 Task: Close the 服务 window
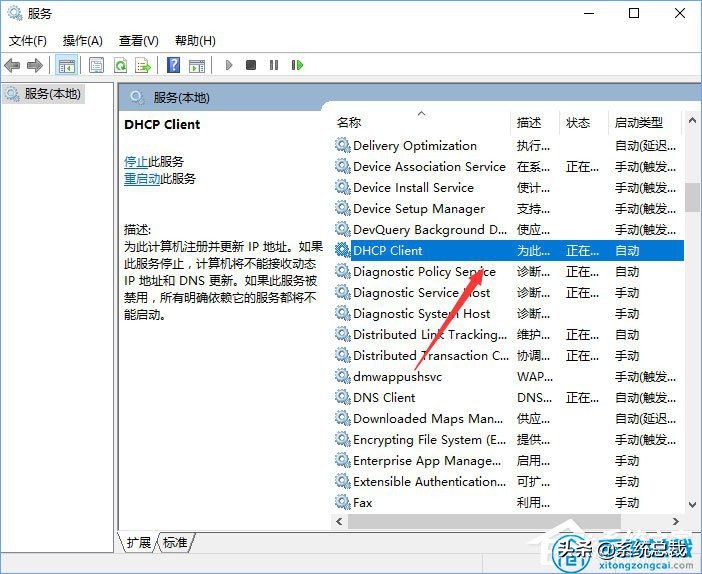pos(680,13)
